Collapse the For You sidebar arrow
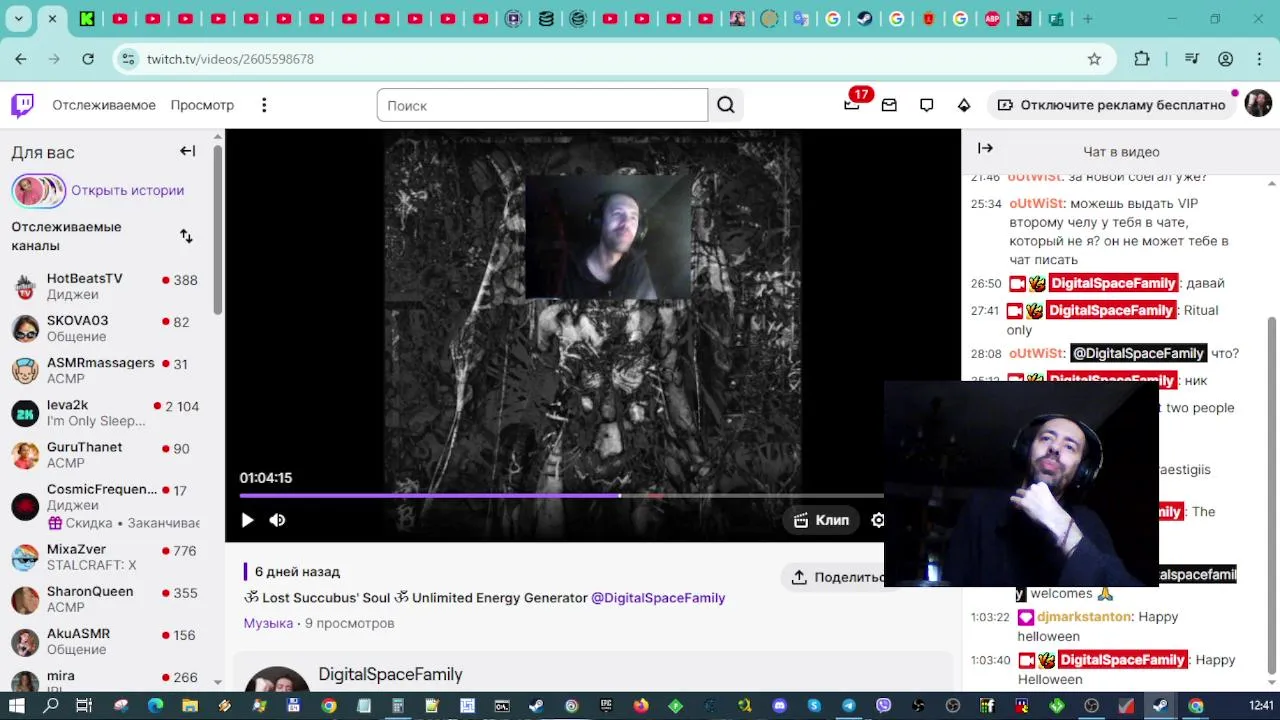 point(187,151)
